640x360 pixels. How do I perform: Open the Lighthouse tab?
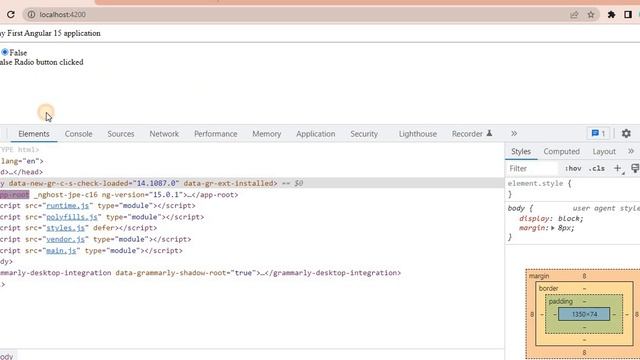tap(418, 134)
